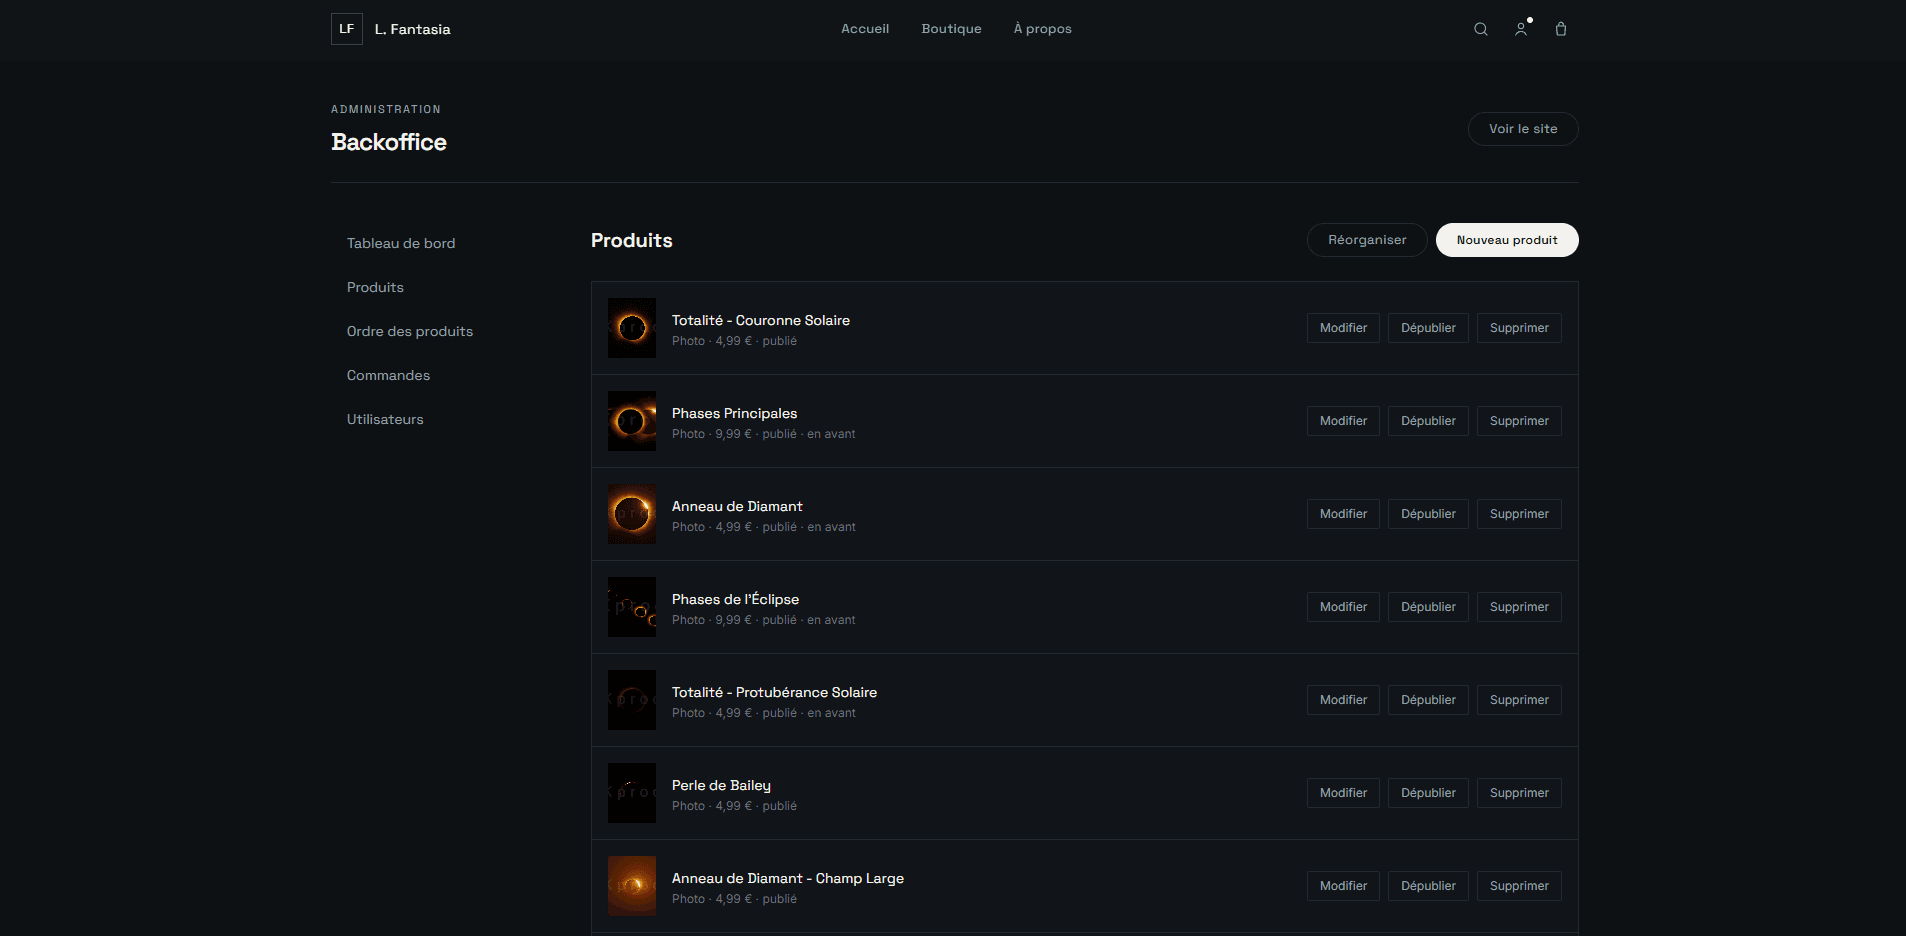Viewport: 1906px width, 936px height.
Task: Dépublier Totalité - Protubérance Solaire
Action: (x=1428, y=700)
